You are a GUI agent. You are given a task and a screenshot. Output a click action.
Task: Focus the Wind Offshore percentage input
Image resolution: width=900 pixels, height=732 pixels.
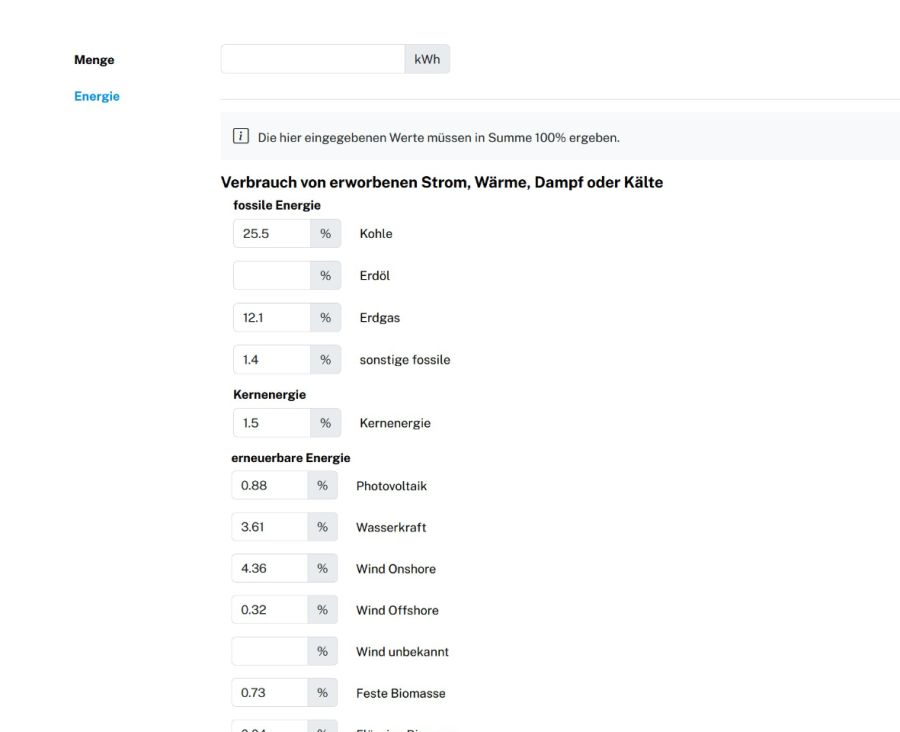click(269, 610)
